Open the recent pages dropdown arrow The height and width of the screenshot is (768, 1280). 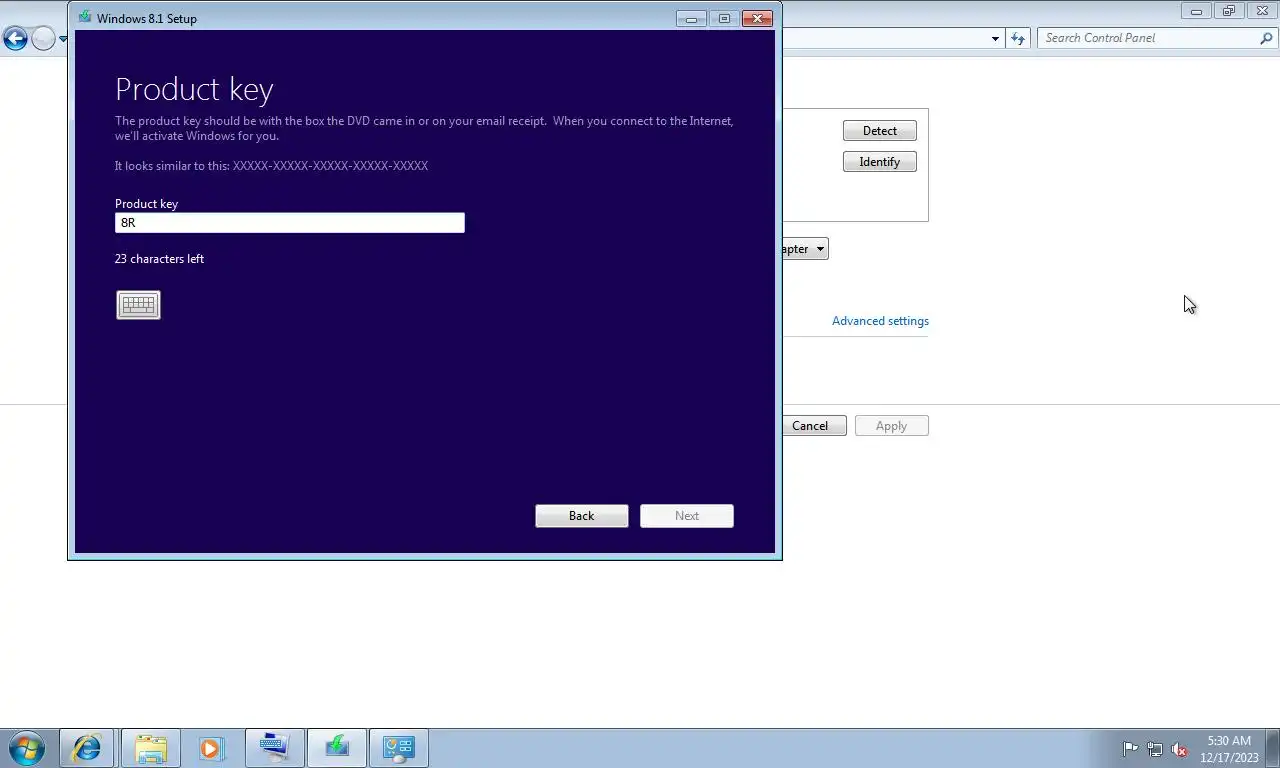[63, 39]
